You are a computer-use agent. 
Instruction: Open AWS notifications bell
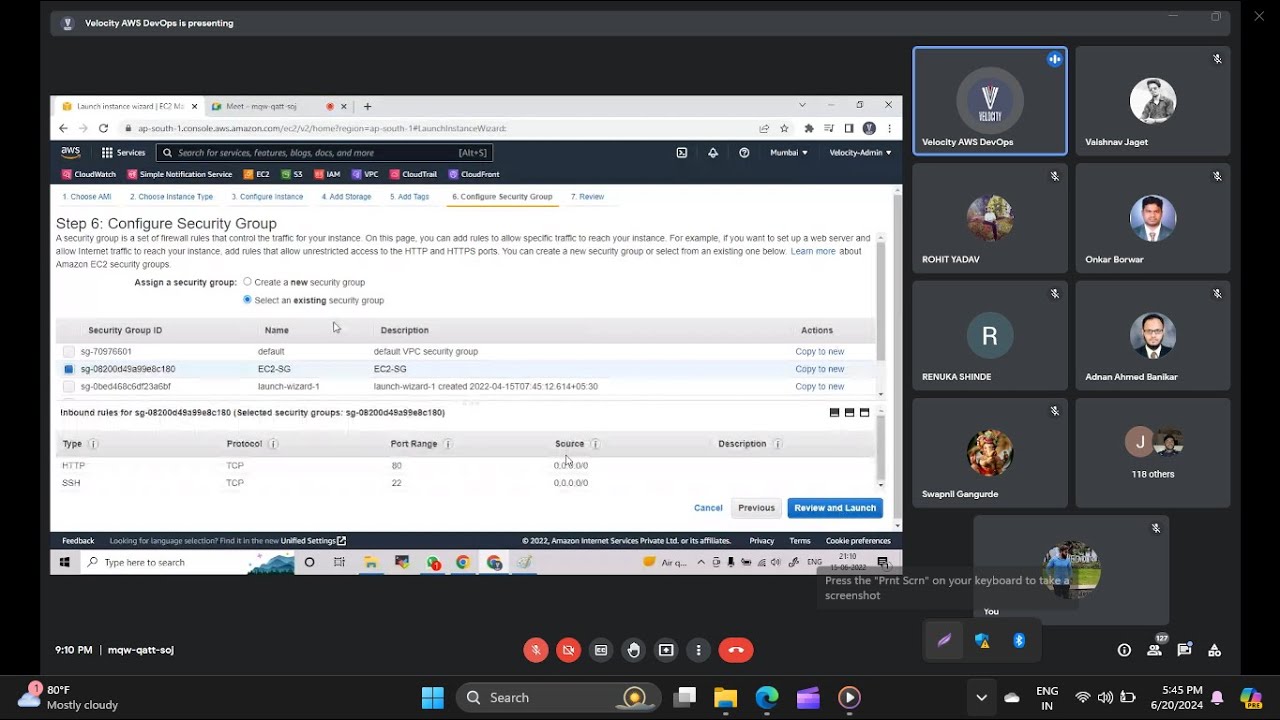coord(713,153)
